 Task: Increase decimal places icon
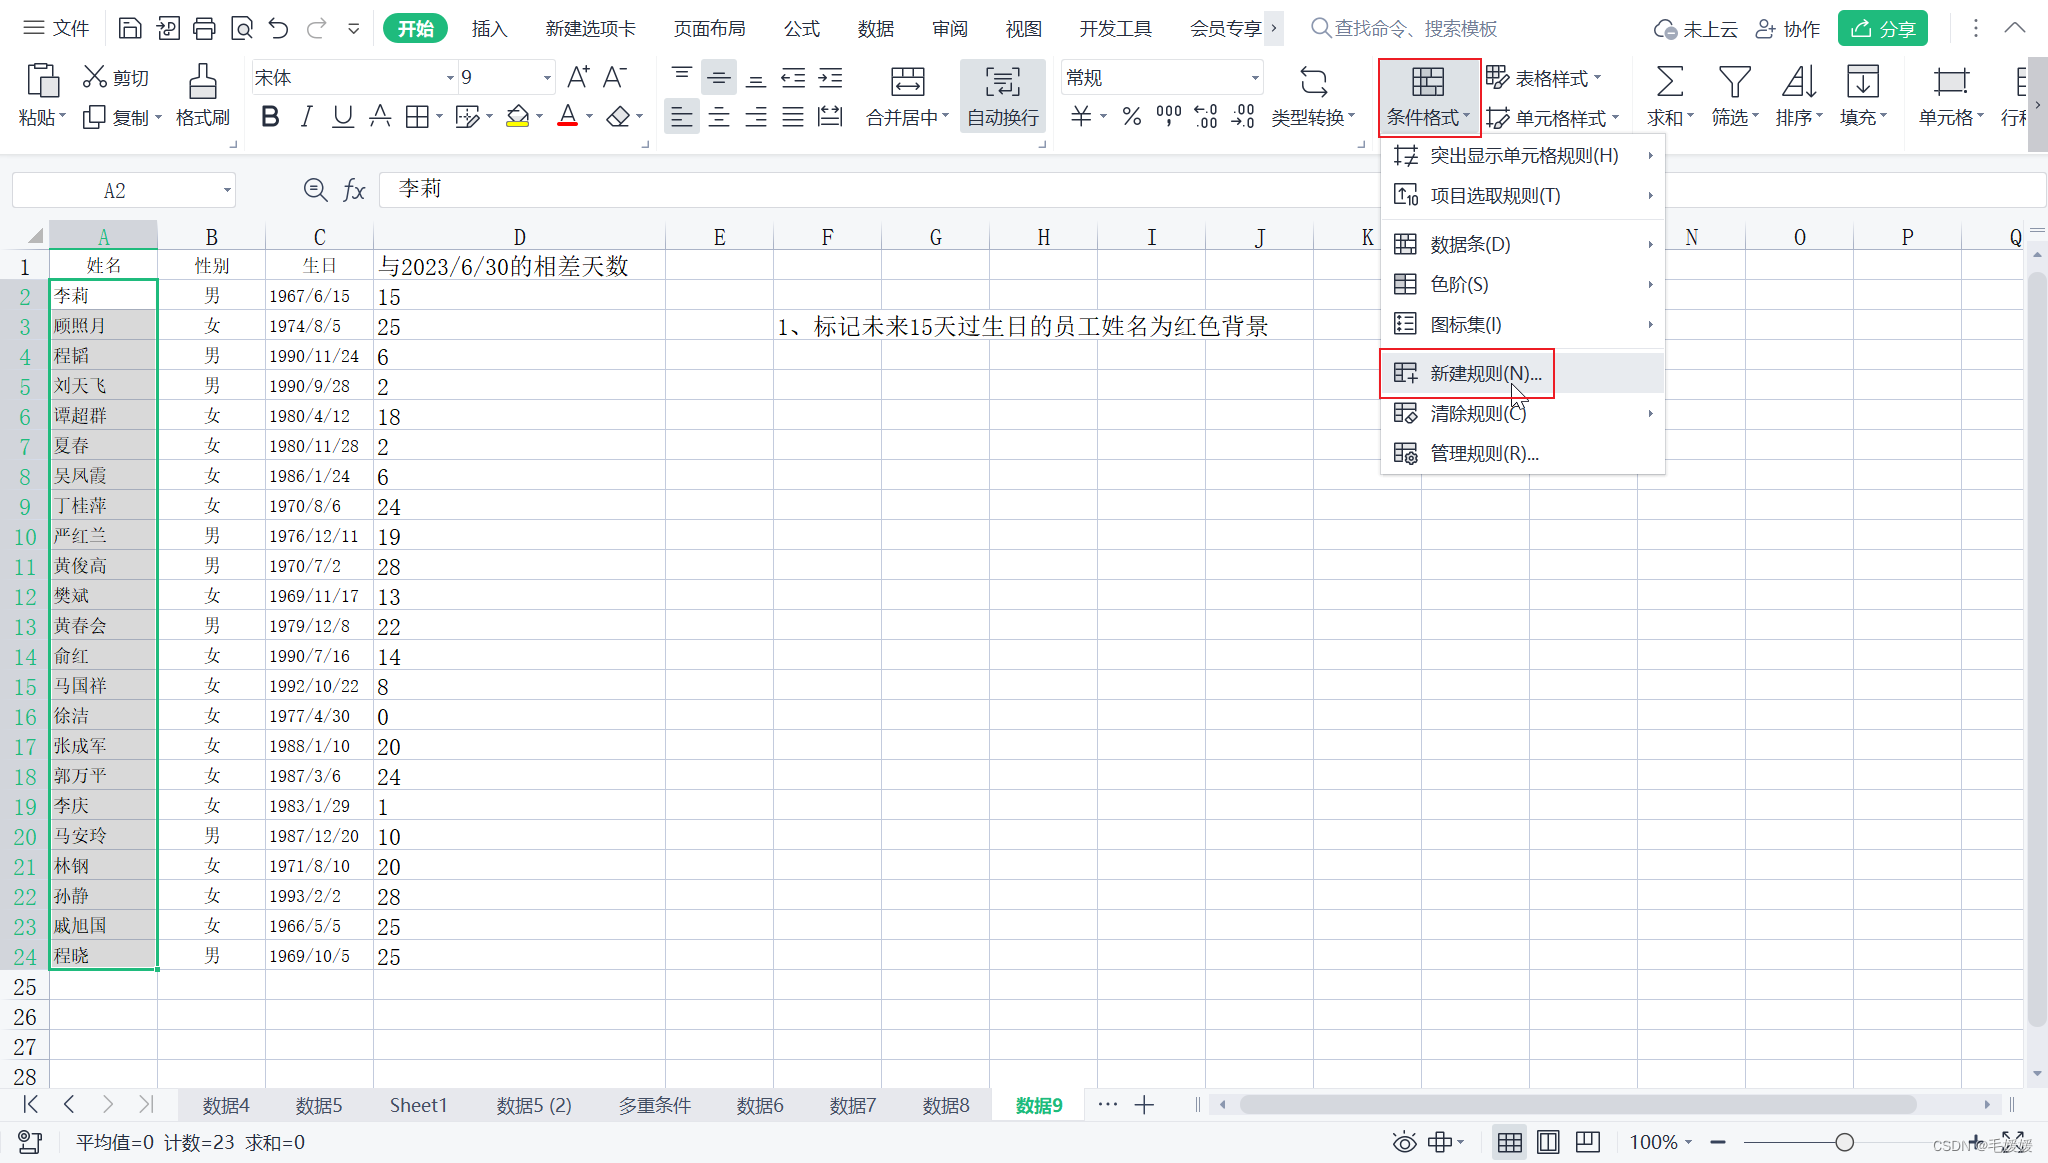pos(1206,117)
